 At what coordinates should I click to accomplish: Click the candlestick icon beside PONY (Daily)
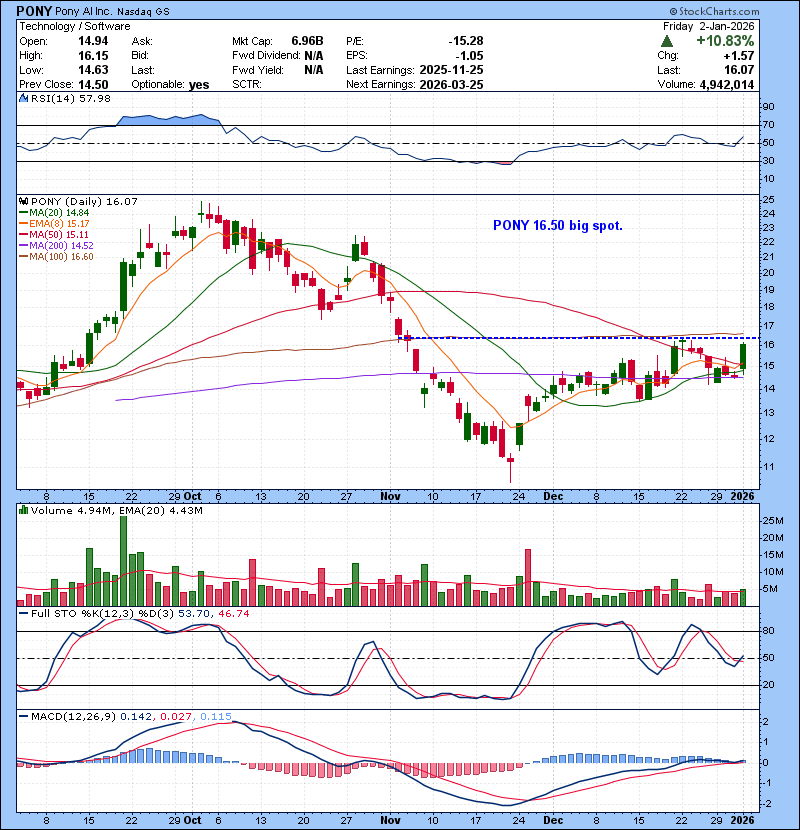(23, 202)
